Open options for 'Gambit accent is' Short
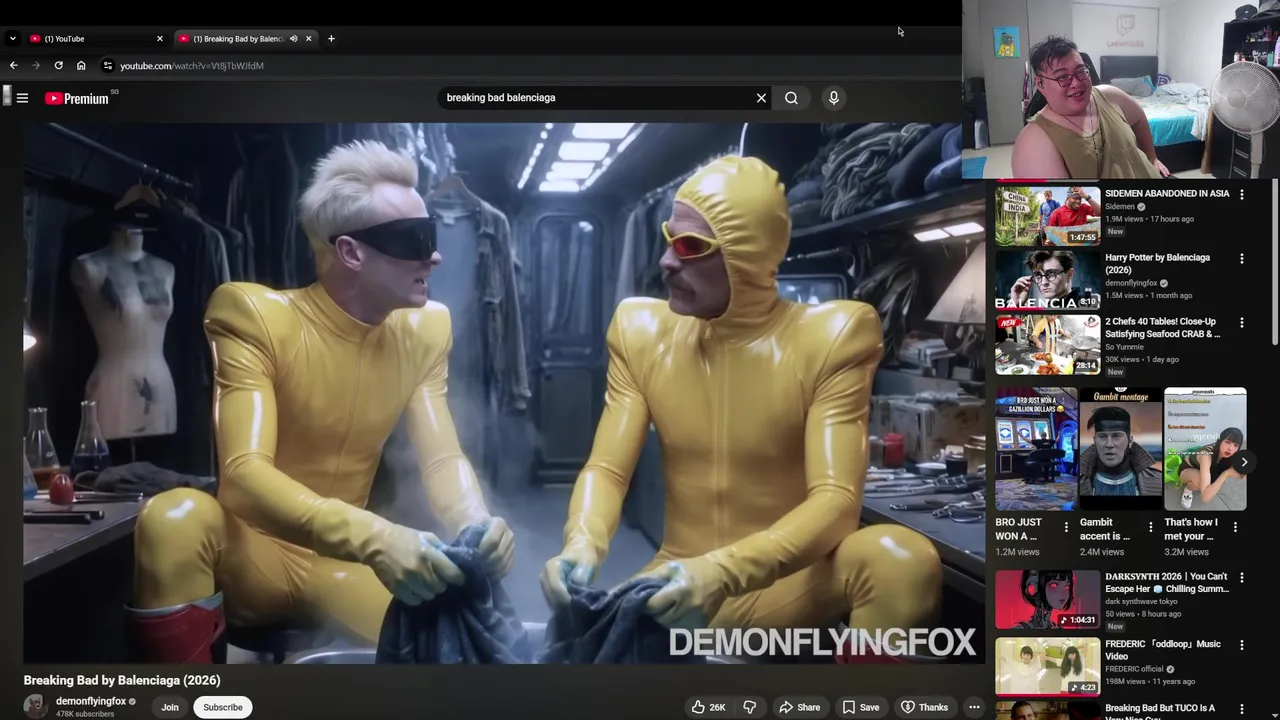Image resolution: width=1280 pixels, height=720 pixels. (1150, 527)
